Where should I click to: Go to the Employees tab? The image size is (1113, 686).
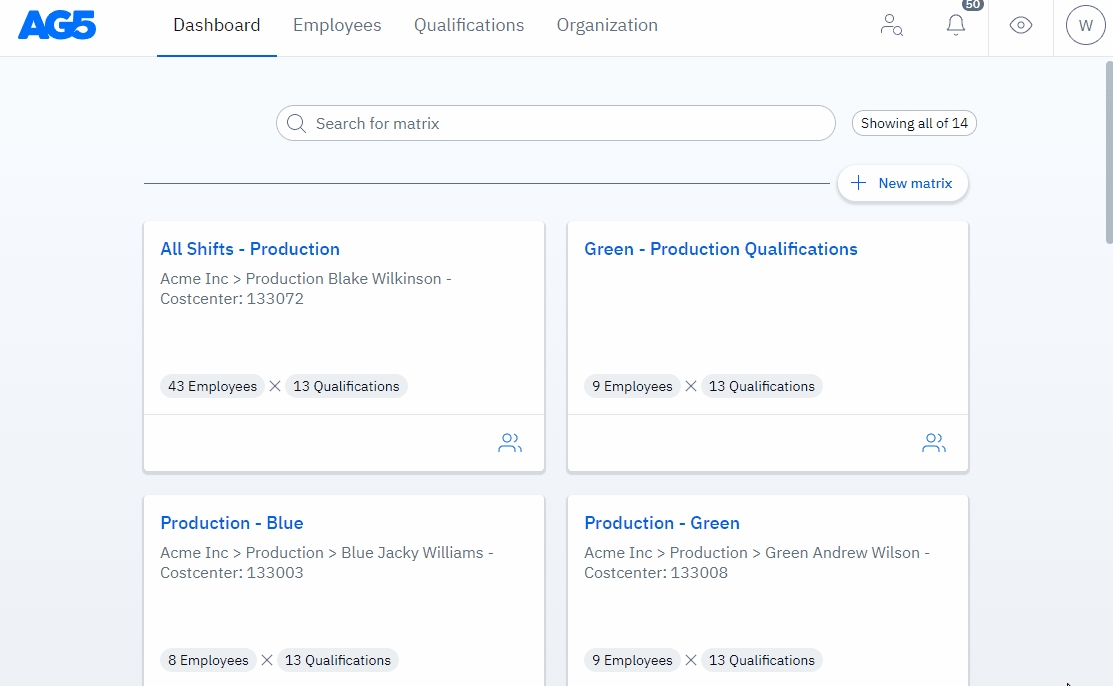coord(337,26)
